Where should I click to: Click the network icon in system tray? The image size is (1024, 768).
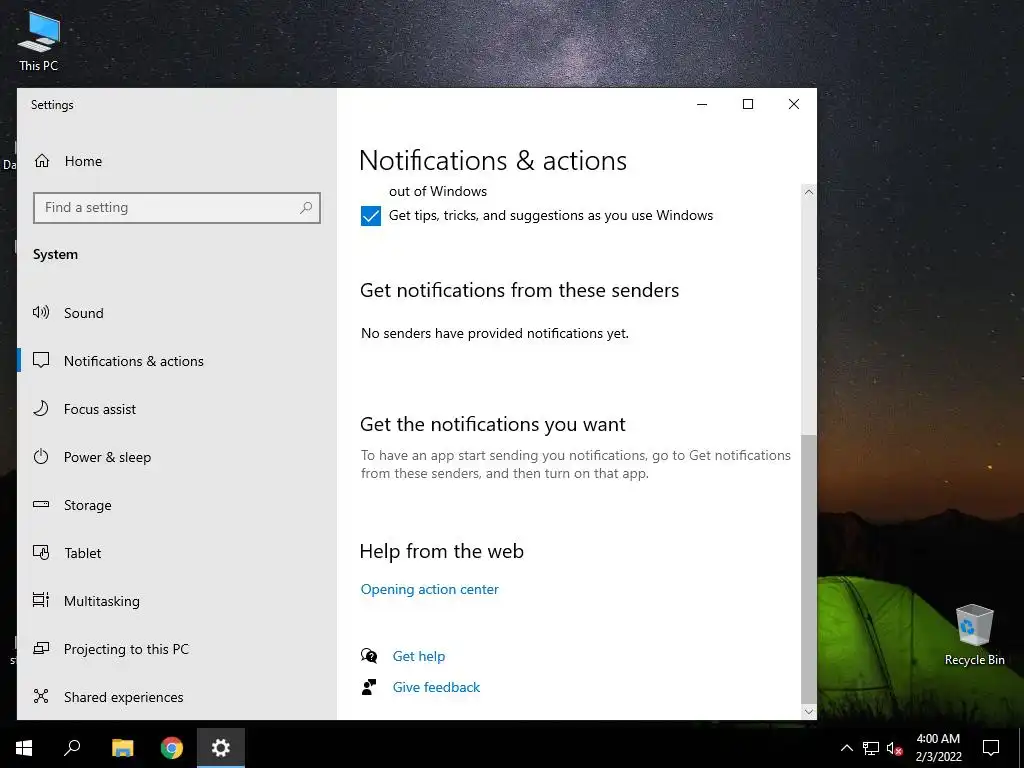click(871, 748)
